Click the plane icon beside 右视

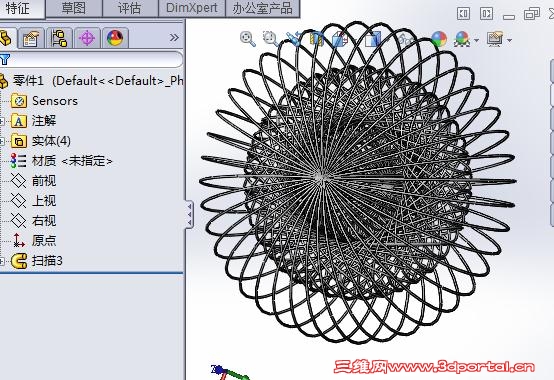pyautogui.click(x=18, y=221)
